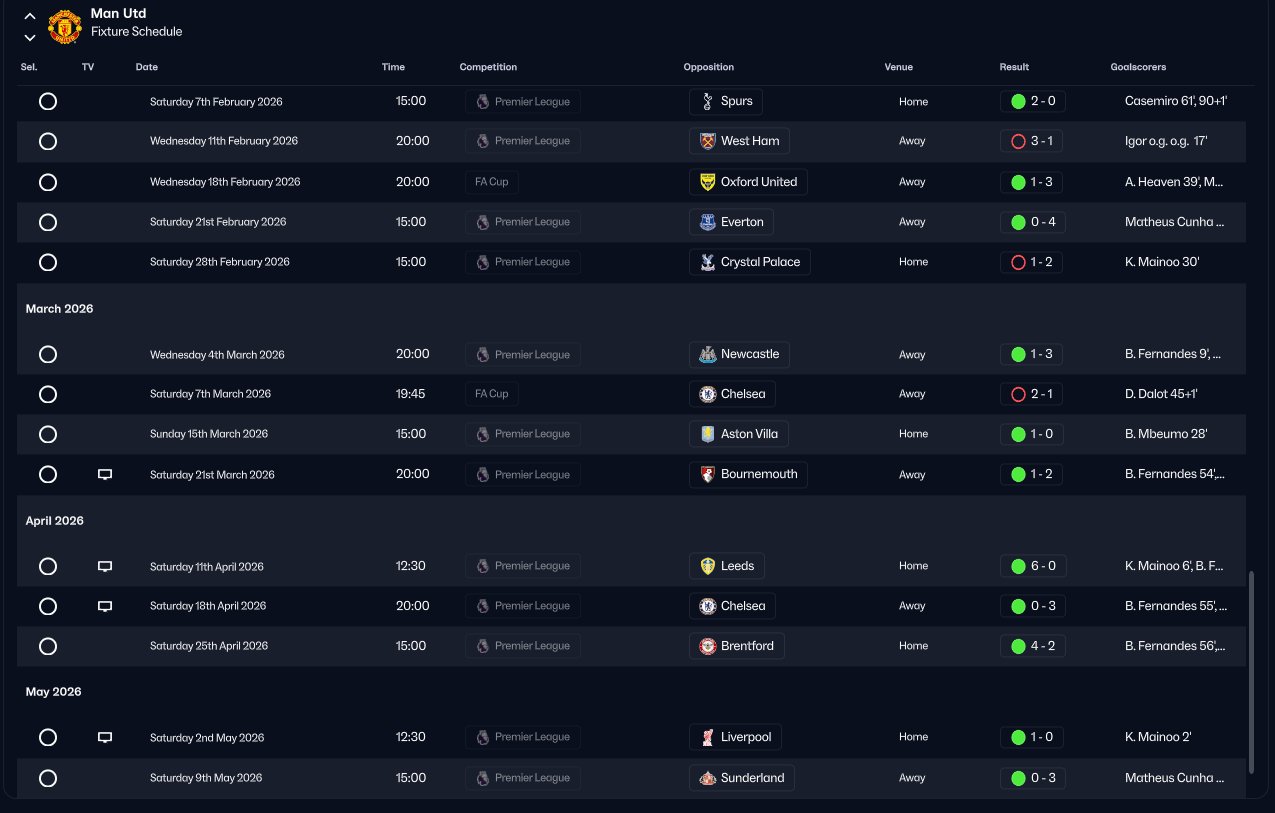
Task: Sort by the Result column header
Action: [x=1014, y=67]
